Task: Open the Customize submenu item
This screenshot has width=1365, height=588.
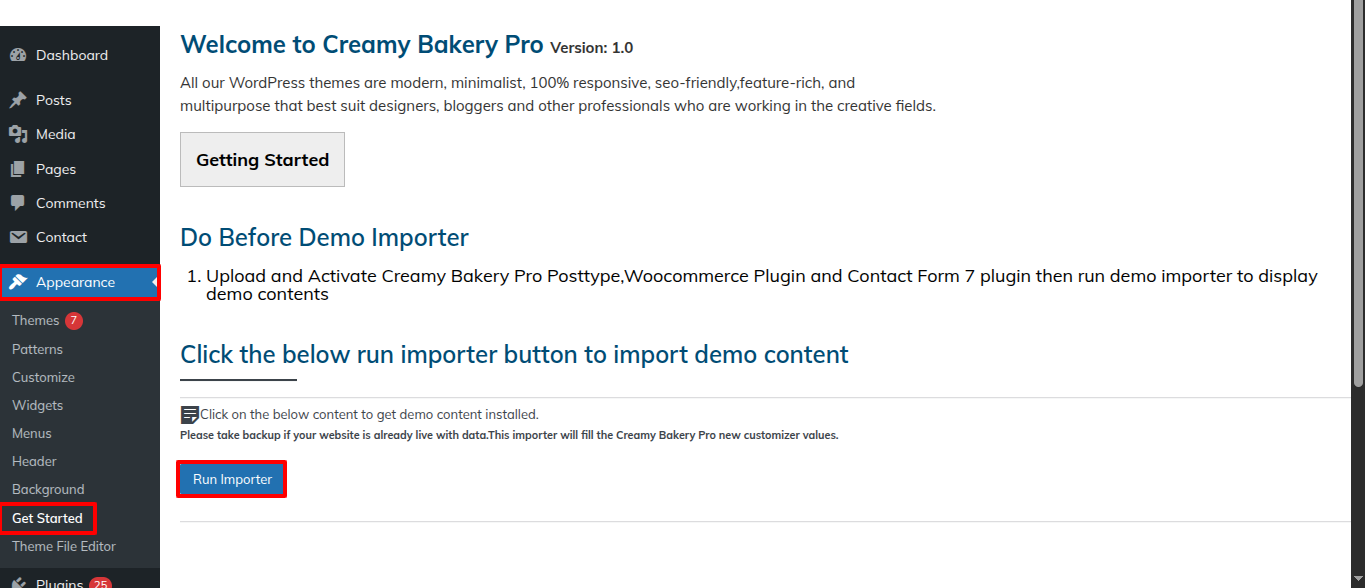Action: tap(43, 377)
